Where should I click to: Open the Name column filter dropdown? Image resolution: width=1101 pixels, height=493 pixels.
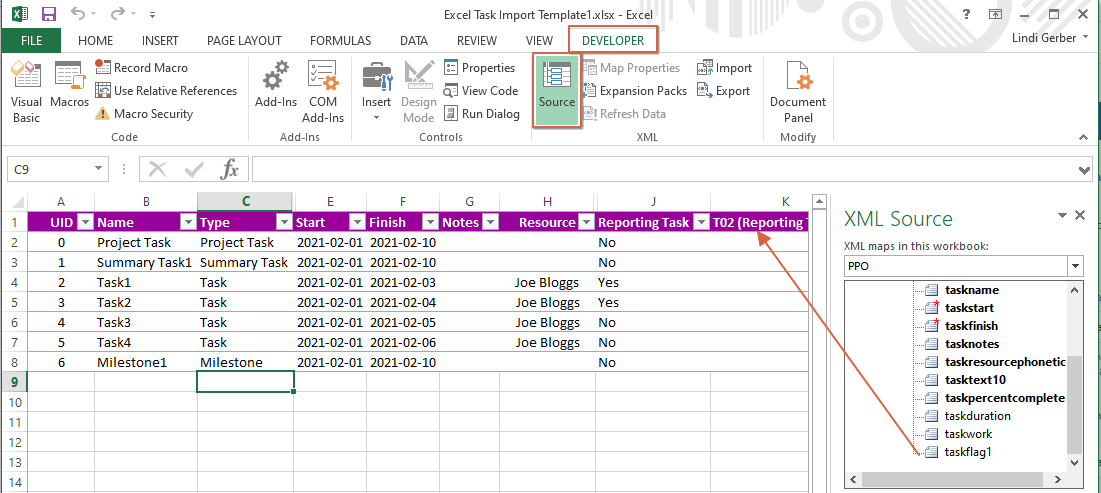[x=188, y=222]
